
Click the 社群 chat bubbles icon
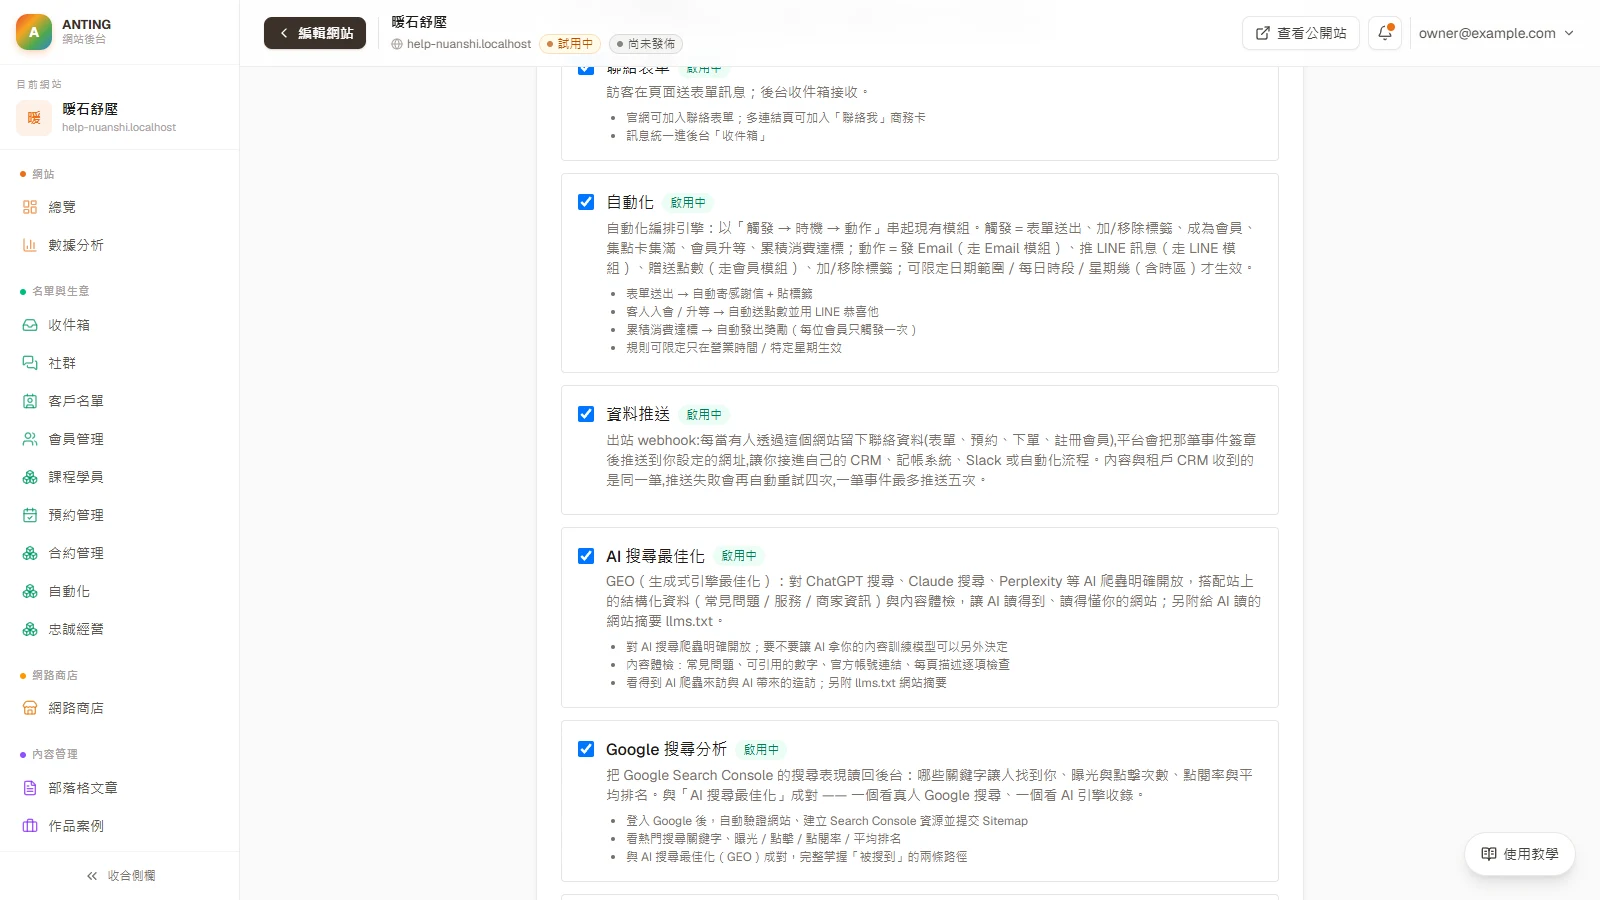coord(30,363)
